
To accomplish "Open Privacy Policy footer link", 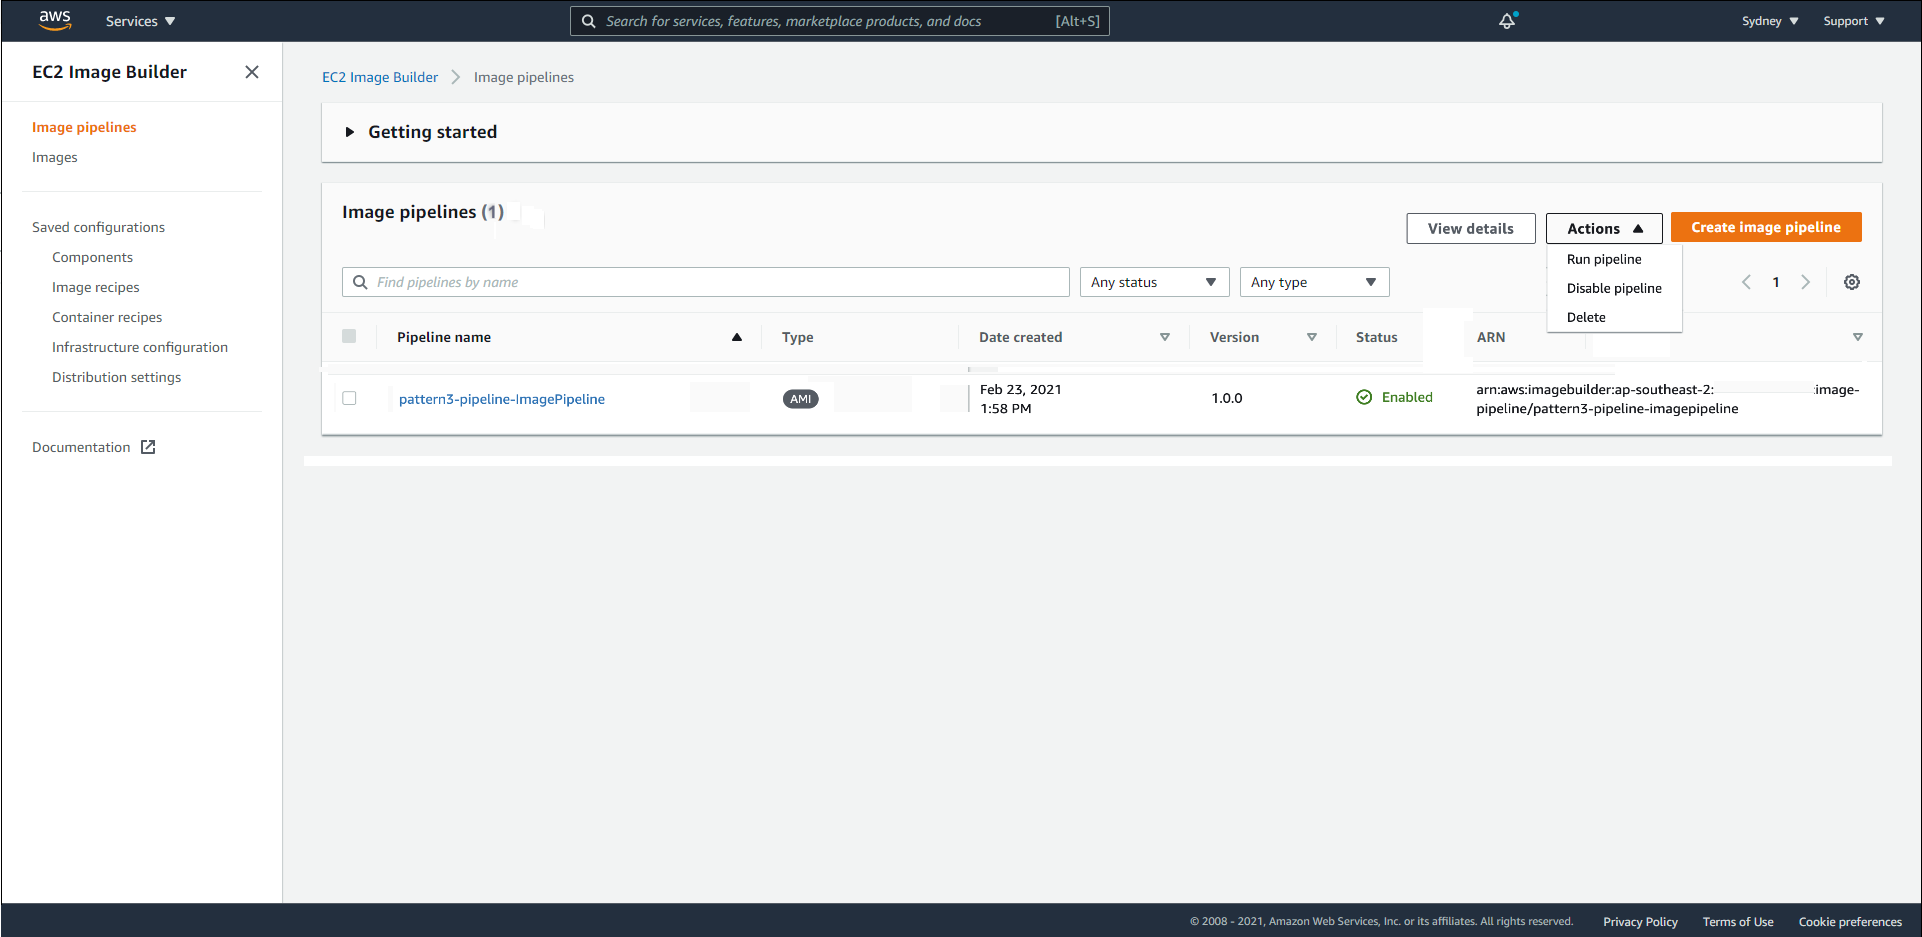I will [1640, 922].
